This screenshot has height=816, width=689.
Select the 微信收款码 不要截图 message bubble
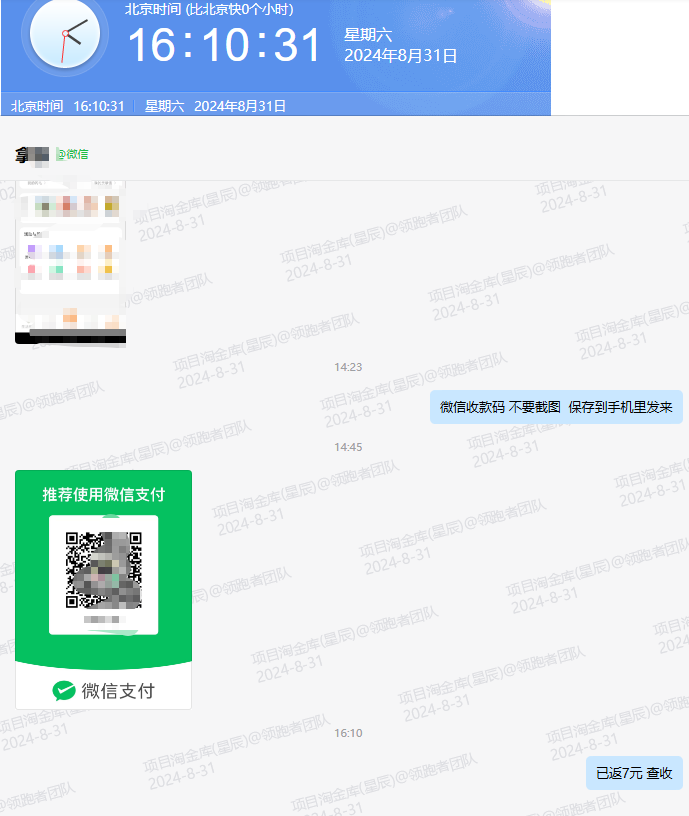(x=556, y=407)
